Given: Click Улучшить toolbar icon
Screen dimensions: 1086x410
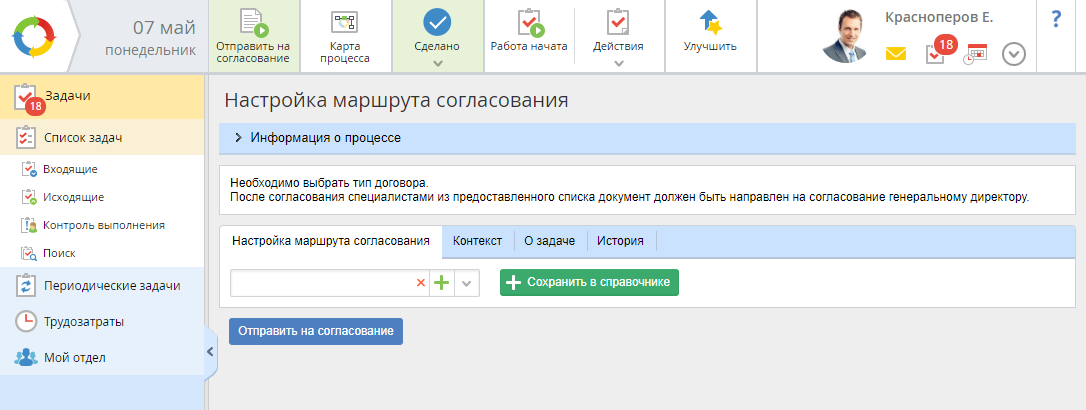Looking at the screenshot, I should click(710, 32).
